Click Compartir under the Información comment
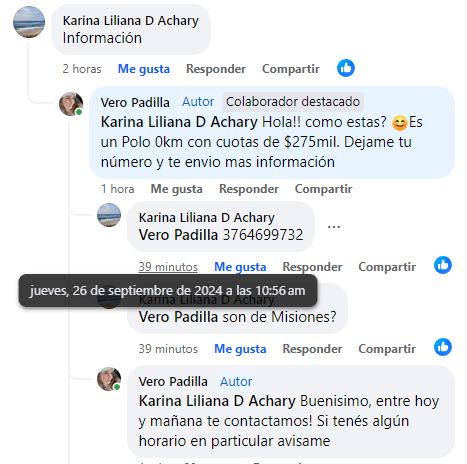The width and height of the screenshot is (467, 464). coord(291,69)
